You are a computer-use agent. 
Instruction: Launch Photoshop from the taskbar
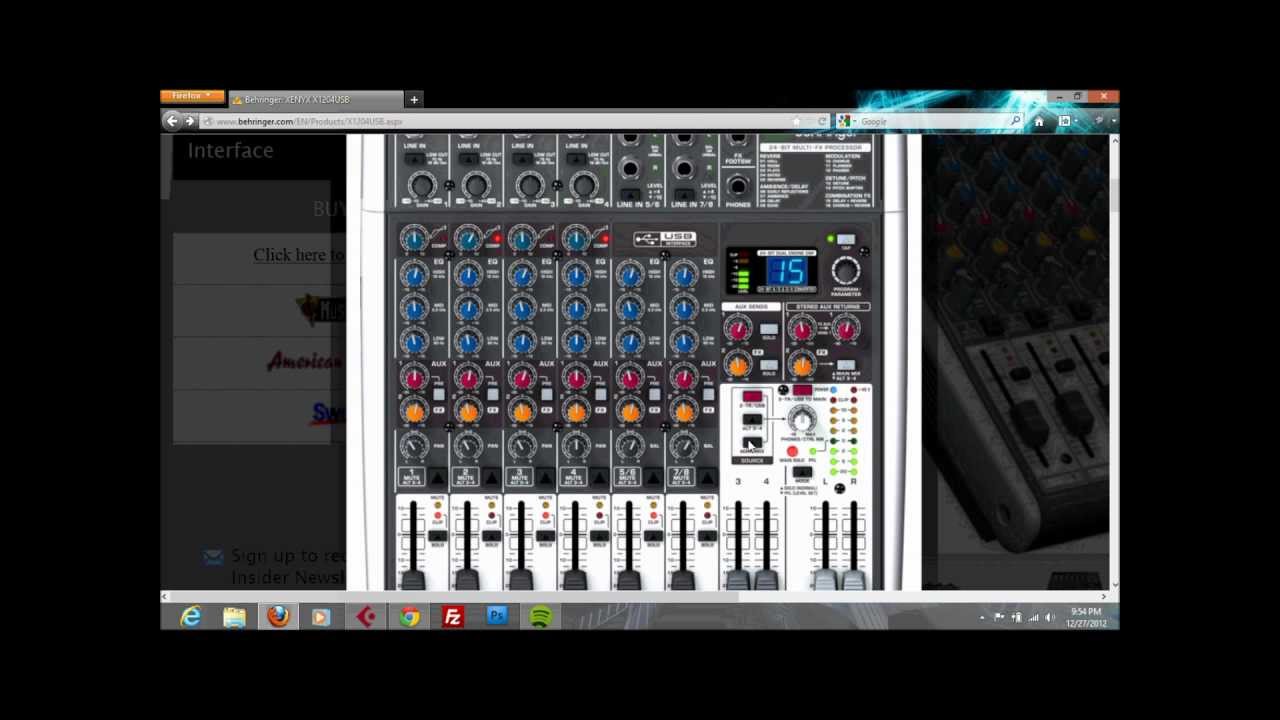pyautogui.click(x=497, y=617)
